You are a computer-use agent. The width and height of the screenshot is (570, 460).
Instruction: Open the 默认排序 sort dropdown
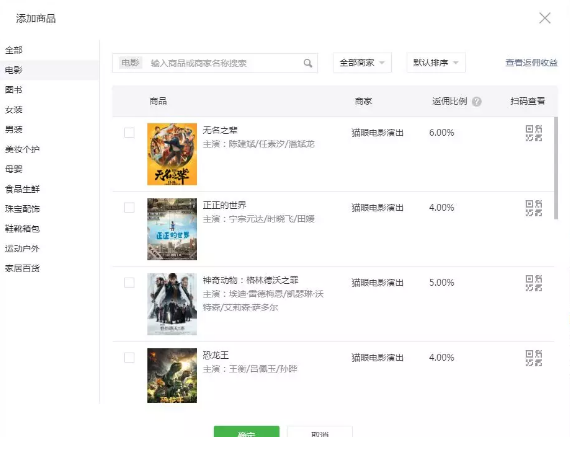click(x=436, y=63)
